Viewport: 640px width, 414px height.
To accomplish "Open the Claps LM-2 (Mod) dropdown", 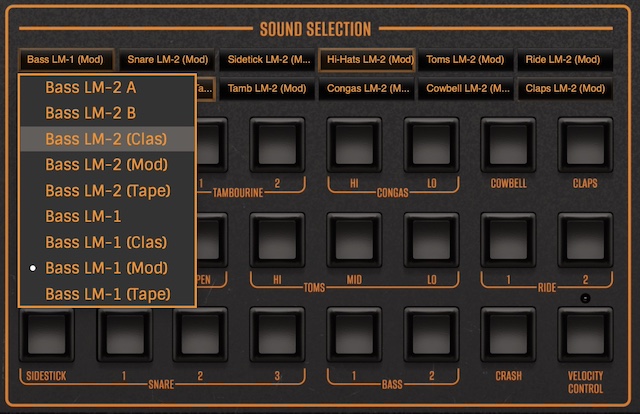I will pos(565,89).
